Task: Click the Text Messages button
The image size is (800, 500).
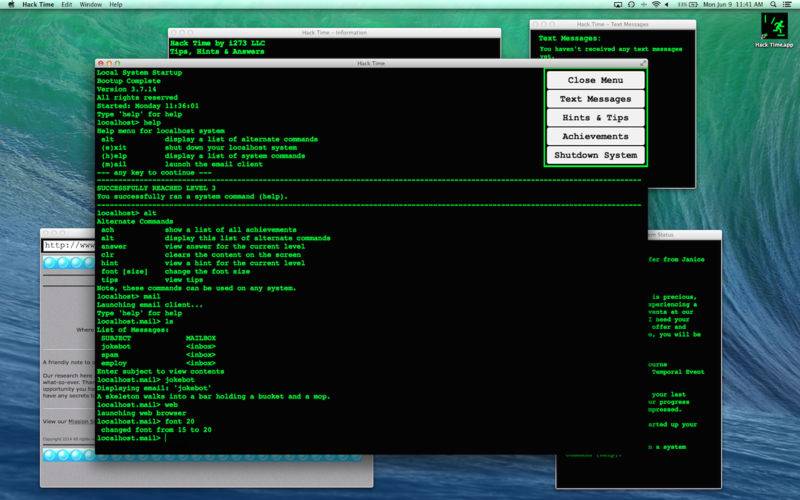Action: tap(595, 99)
